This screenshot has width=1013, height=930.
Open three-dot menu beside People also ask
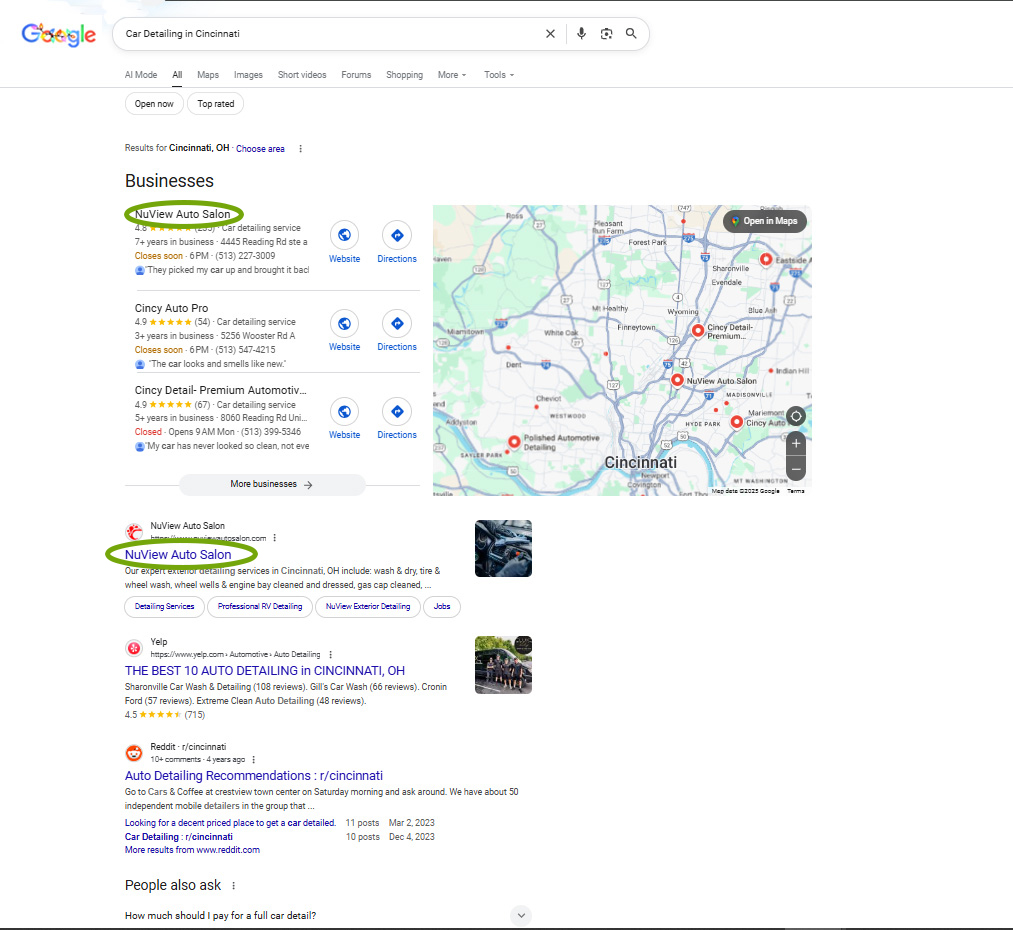[x=233, y=885]
